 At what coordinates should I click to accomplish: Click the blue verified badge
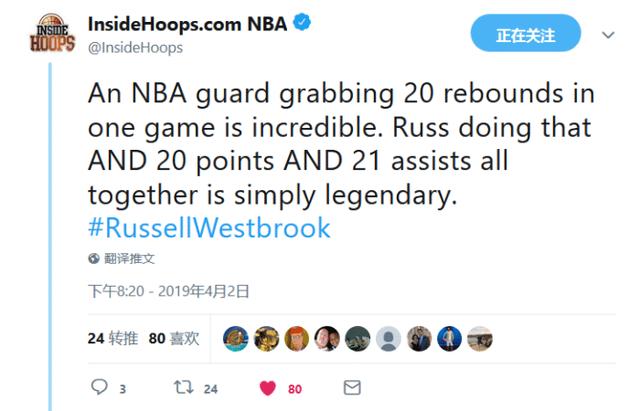pyautogui.click(x=302, y=22)
